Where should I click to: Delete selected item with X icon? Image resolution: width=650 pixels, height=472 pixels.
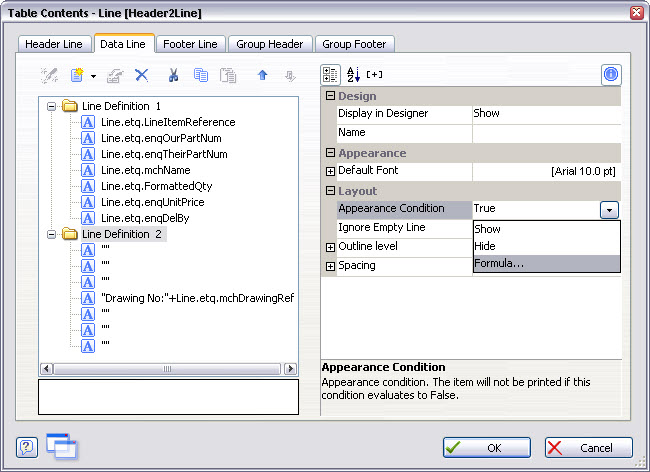click(x=142, y=75)
